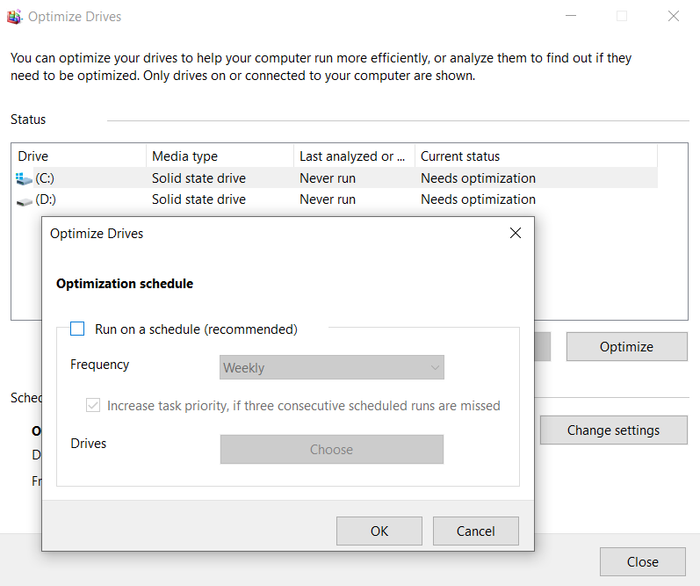Close the Optimization schedule dialog with X
The image size is (700, 586).
(x=515, y=233)
